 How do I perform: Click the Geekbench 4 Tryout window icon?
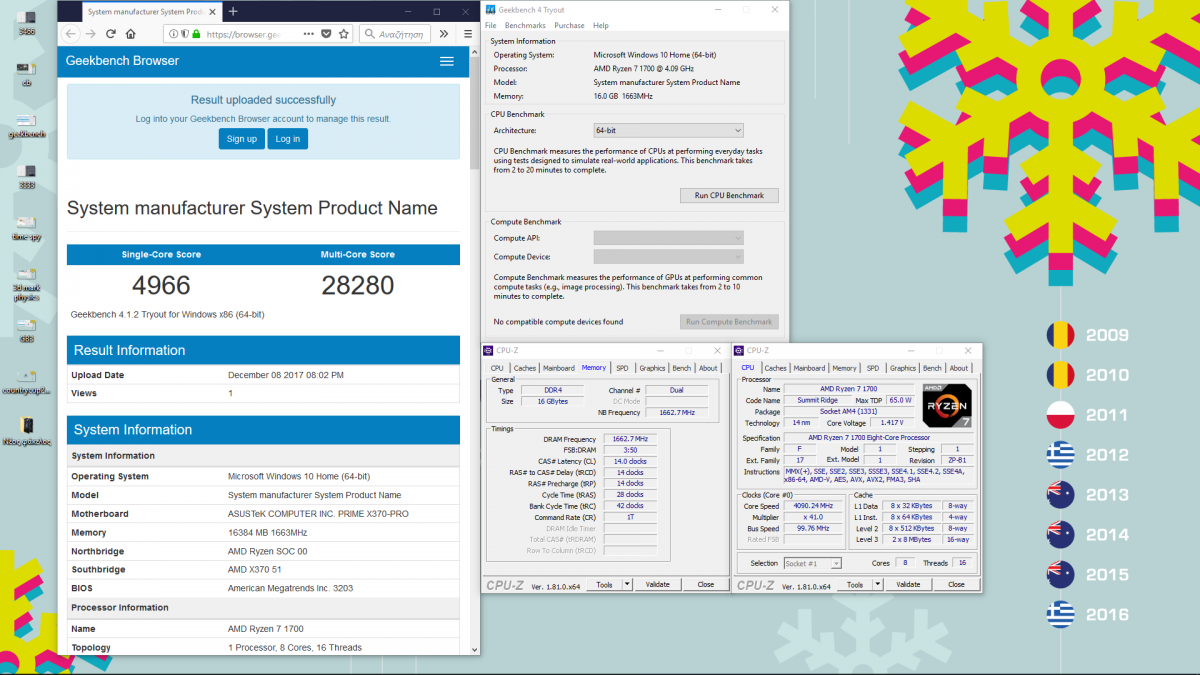tap(491, 10)
